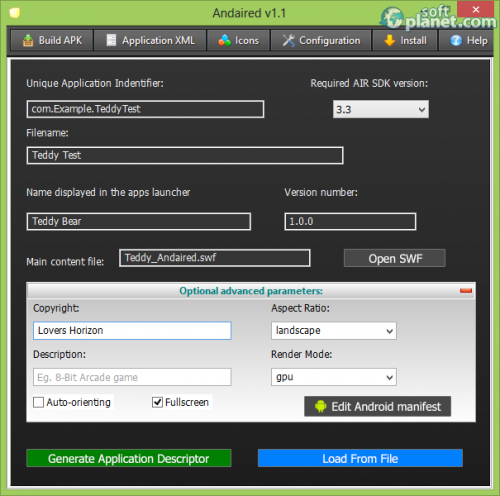Click the Andaired v1.1 window title

tap(249, 13)
